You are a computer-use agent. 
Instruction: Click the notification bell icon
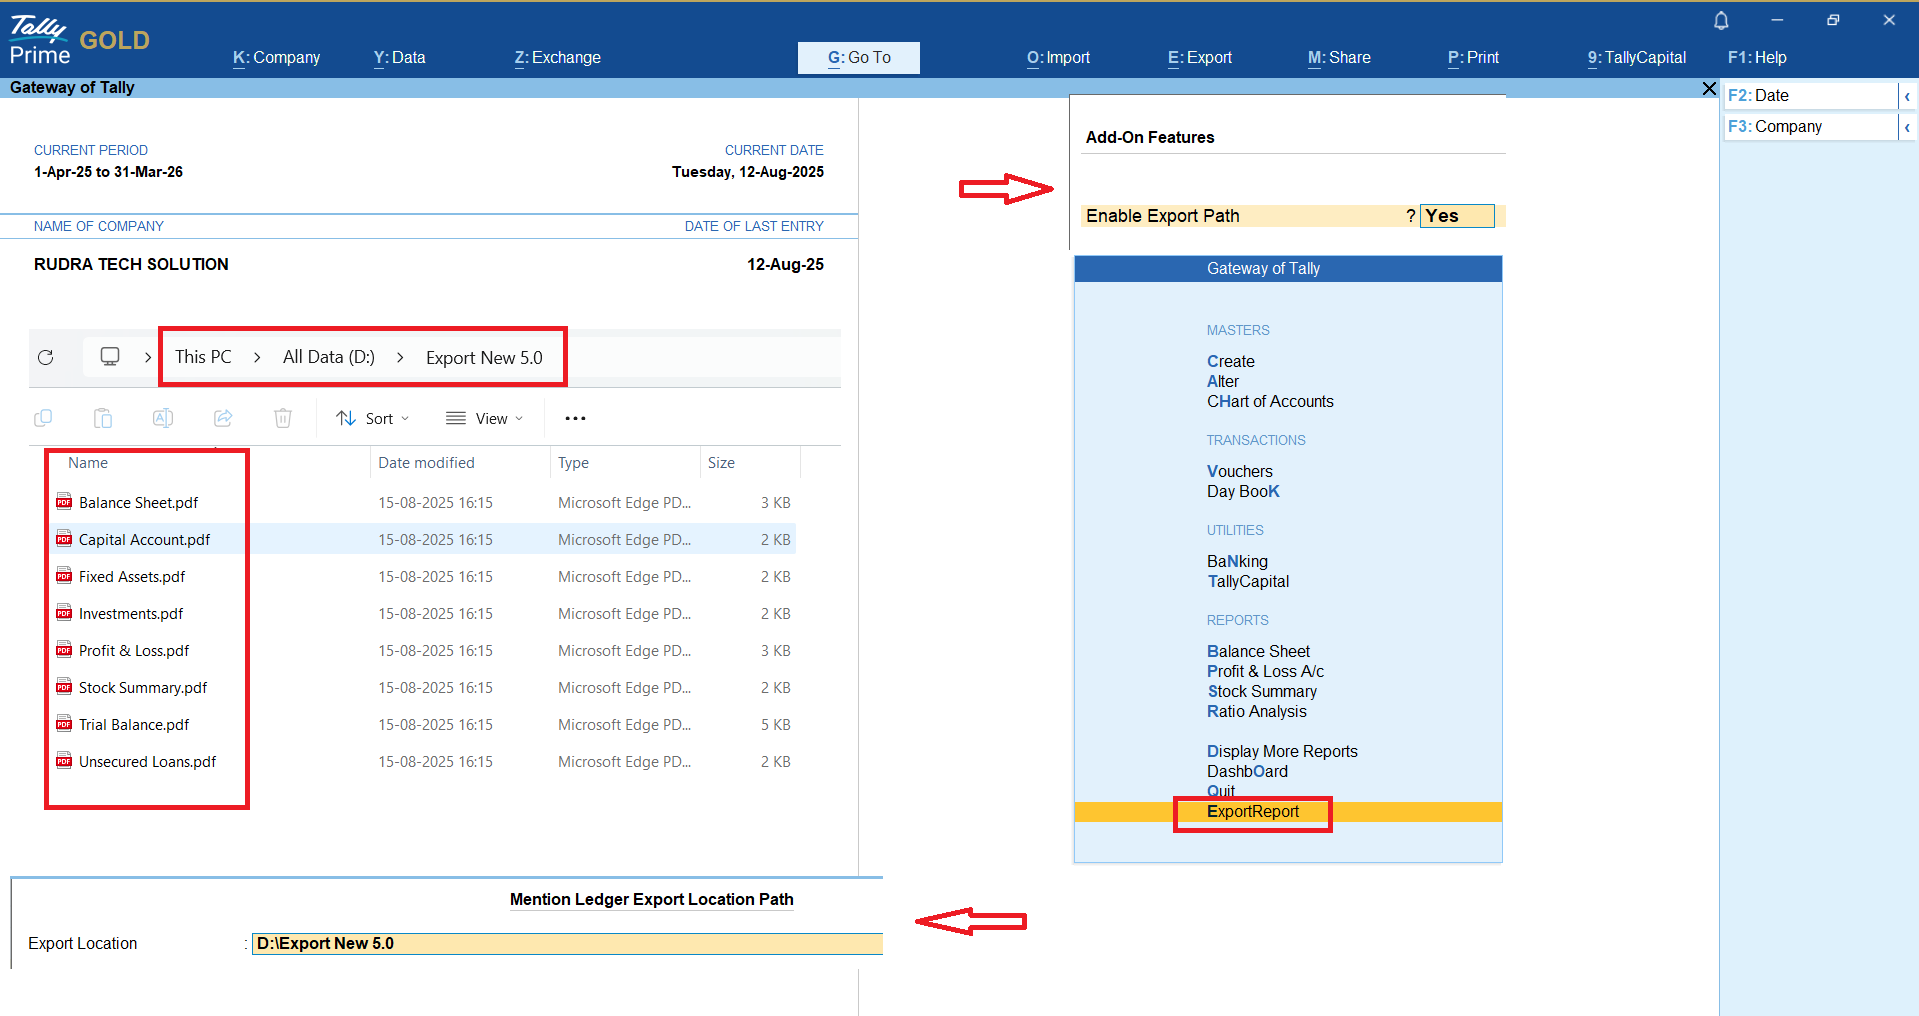[x=1721, y=21]
